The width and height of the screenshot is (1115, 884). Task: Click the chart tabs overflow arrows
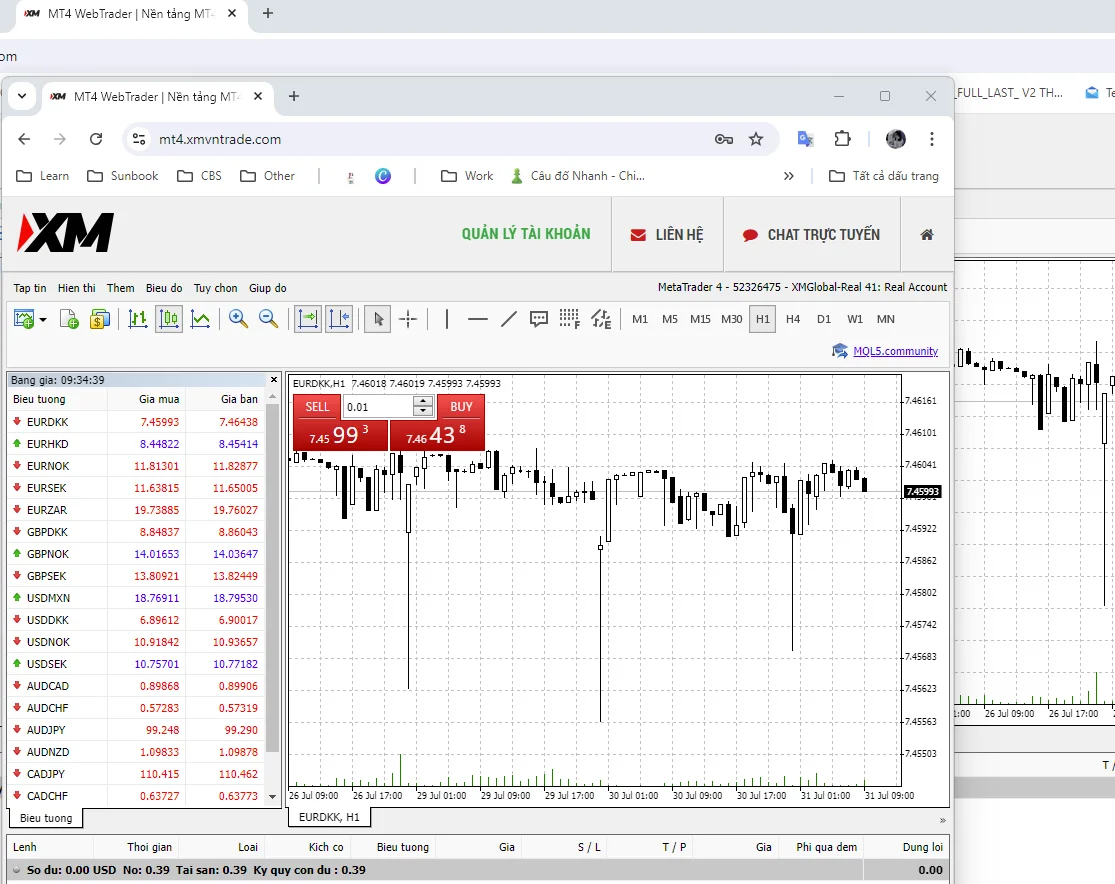[942, 820]
